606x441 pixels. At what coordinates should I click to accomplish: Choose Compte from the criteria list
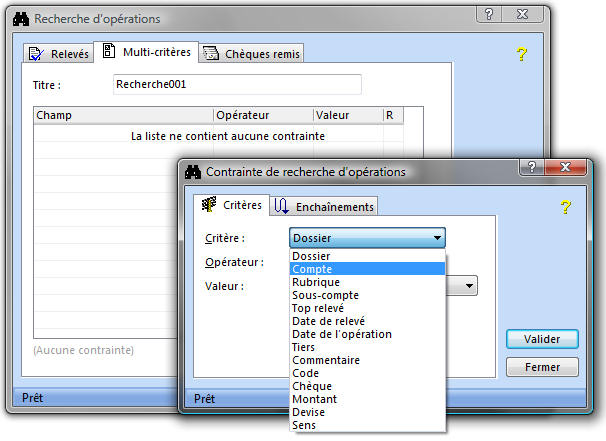point(313,269)
